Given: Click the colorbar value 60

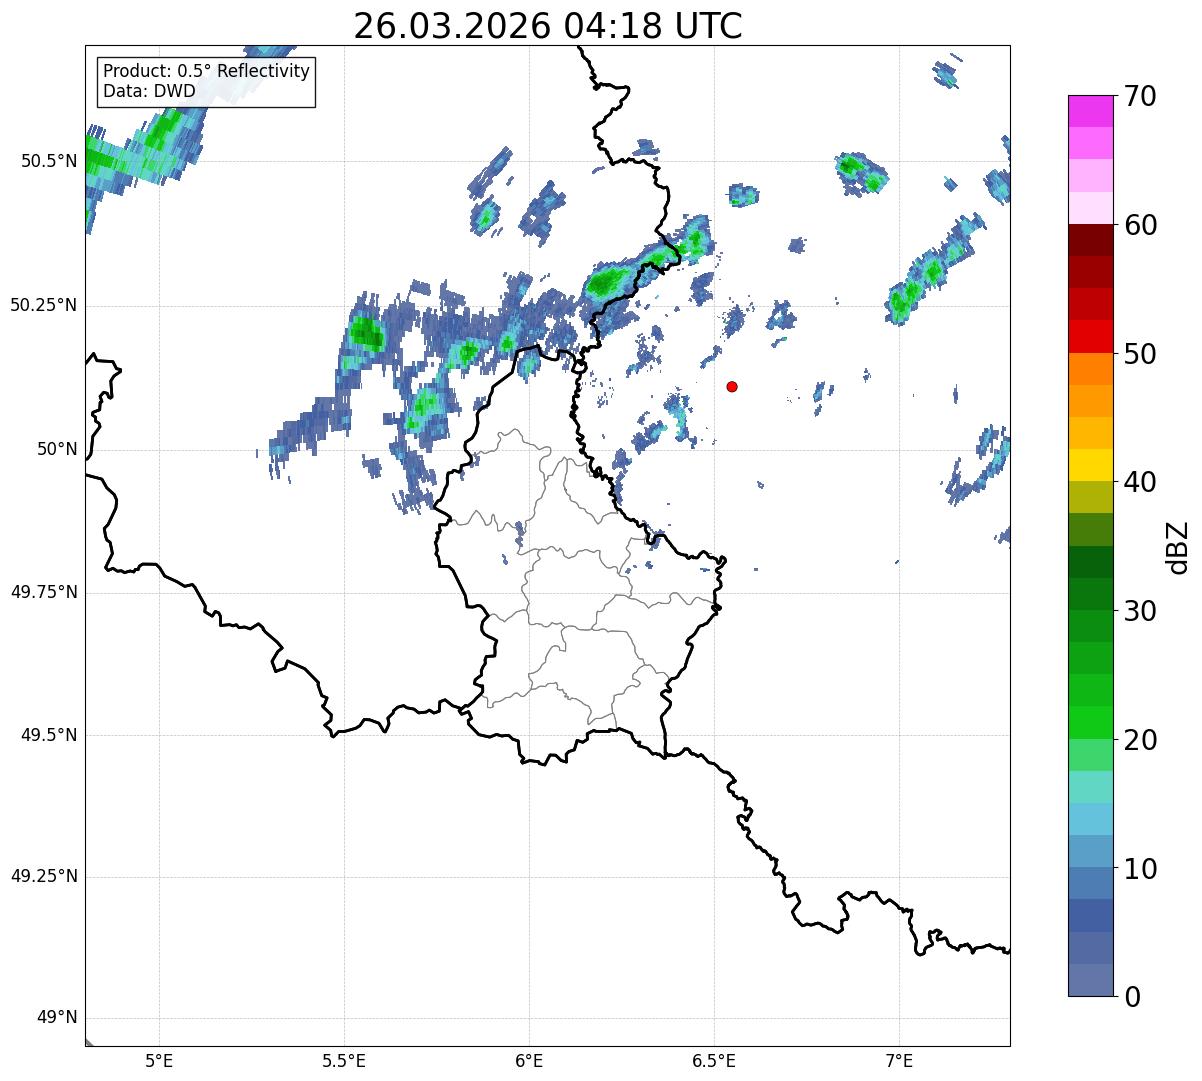Looking at the screenshot, I should pos(1140,225).
